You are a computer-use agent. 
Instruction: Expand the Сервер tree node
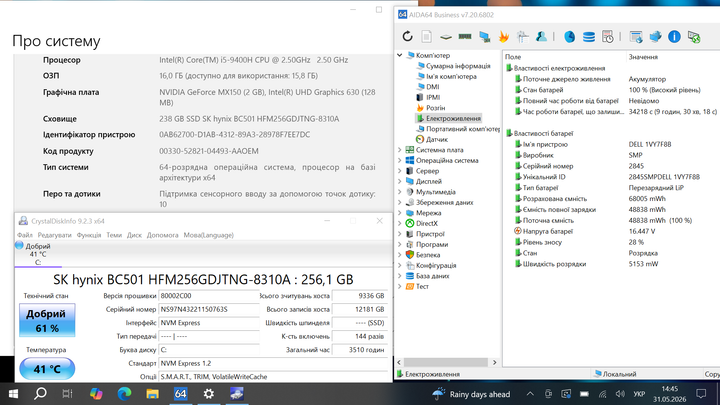coord(399,171)
